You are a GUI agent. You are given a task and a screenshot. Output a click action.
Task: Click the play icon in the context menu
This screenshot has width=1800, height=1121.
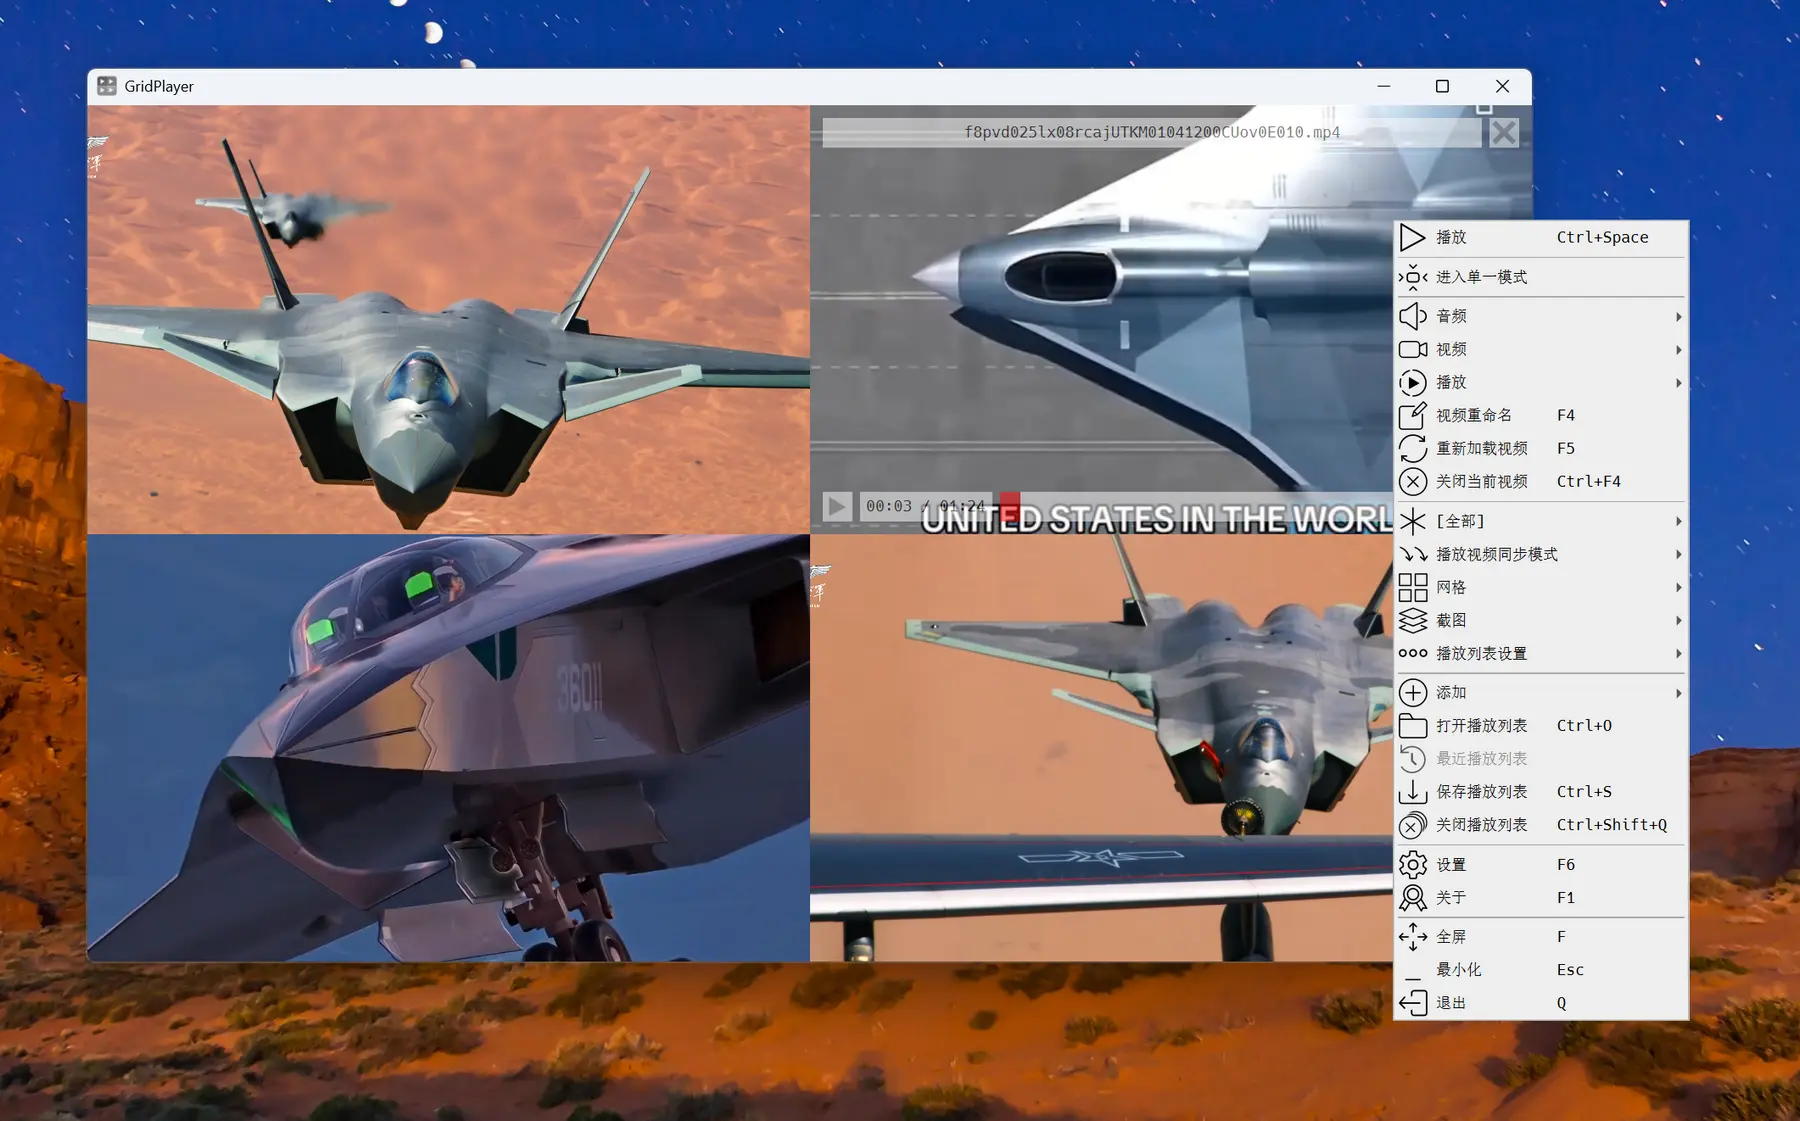1412,238
